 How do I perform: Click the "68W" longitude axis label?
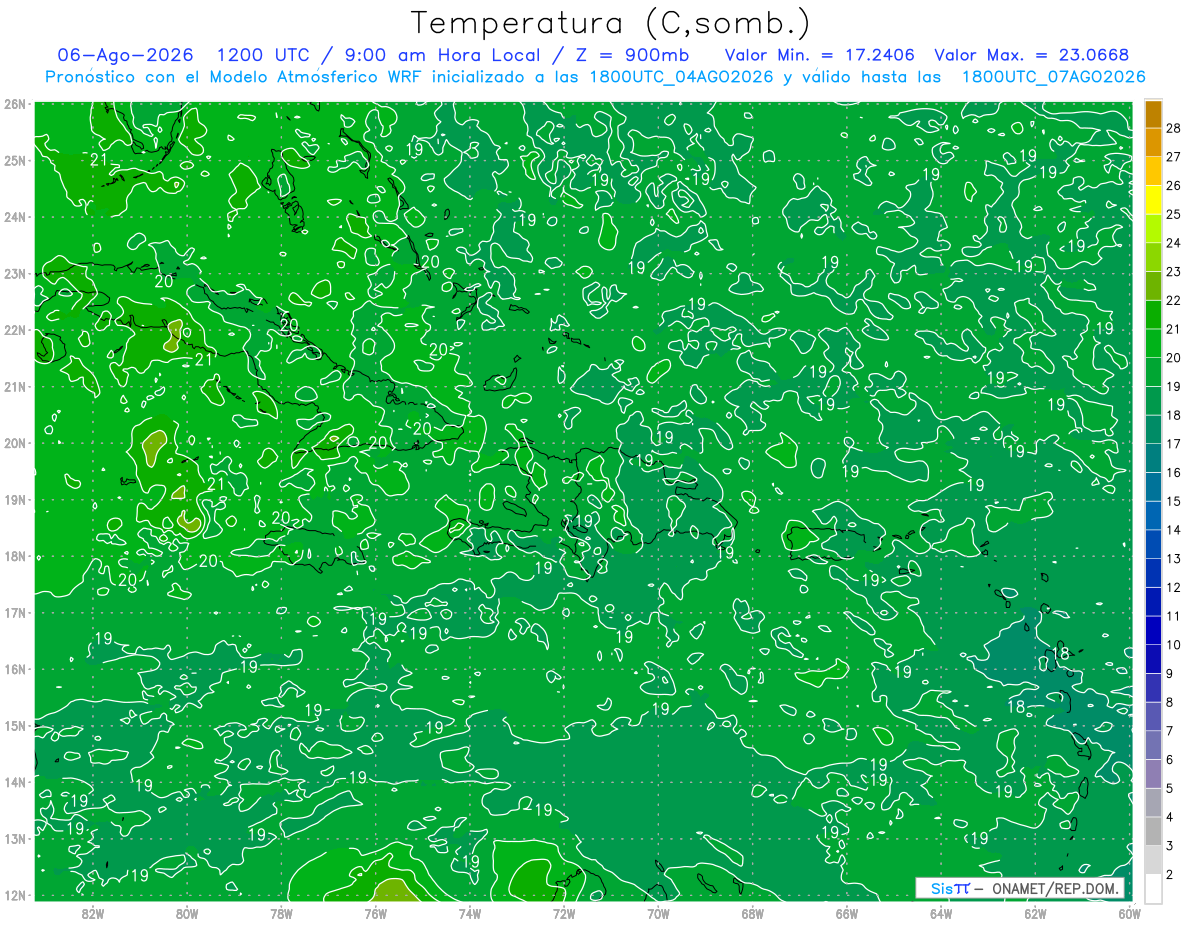click(753, 913)
